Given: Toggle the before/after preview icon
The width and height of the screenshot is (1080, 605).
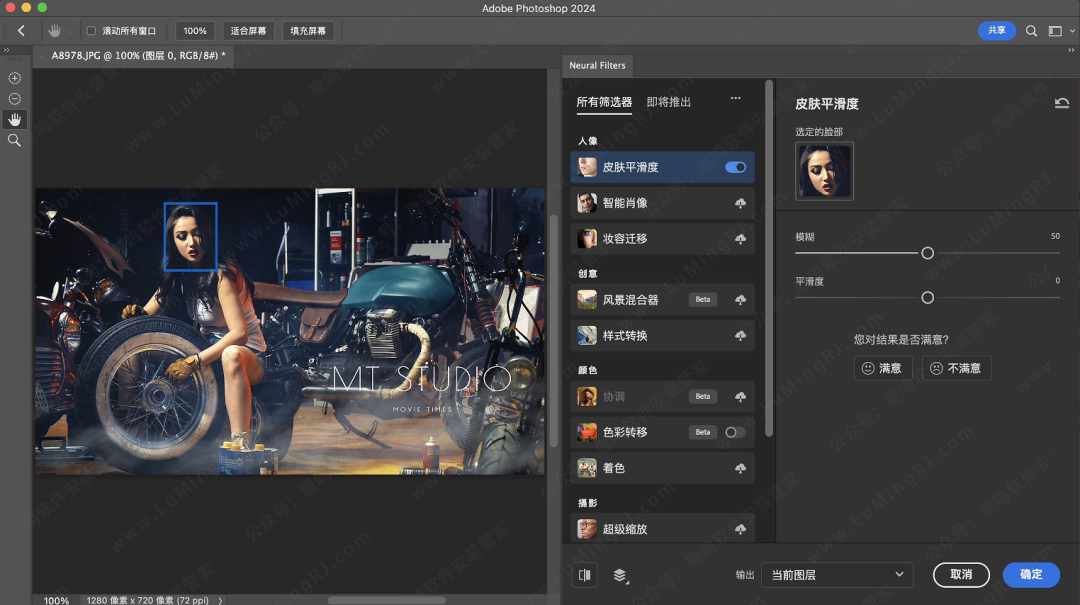Looking at the screenshot, I should (585, 575).
